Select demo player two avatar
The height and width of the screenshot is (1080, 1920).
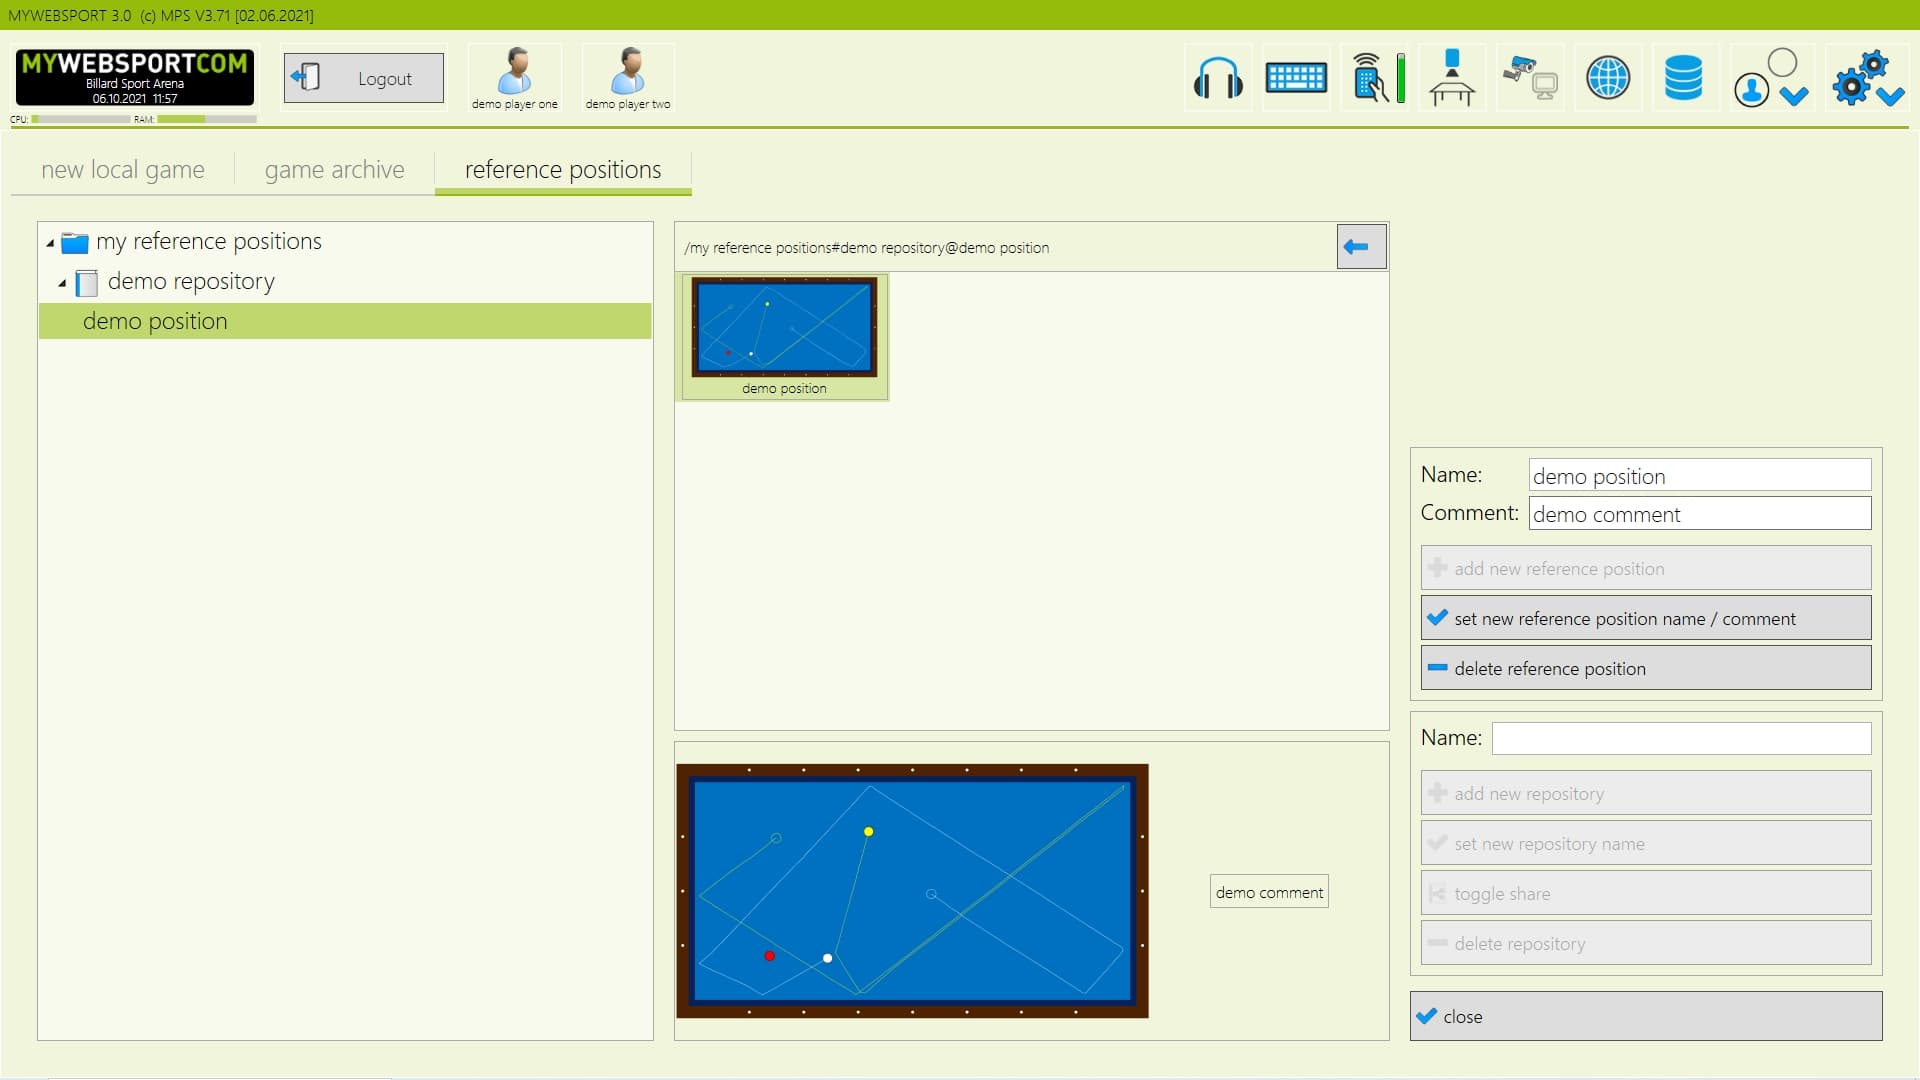point(628,78)
